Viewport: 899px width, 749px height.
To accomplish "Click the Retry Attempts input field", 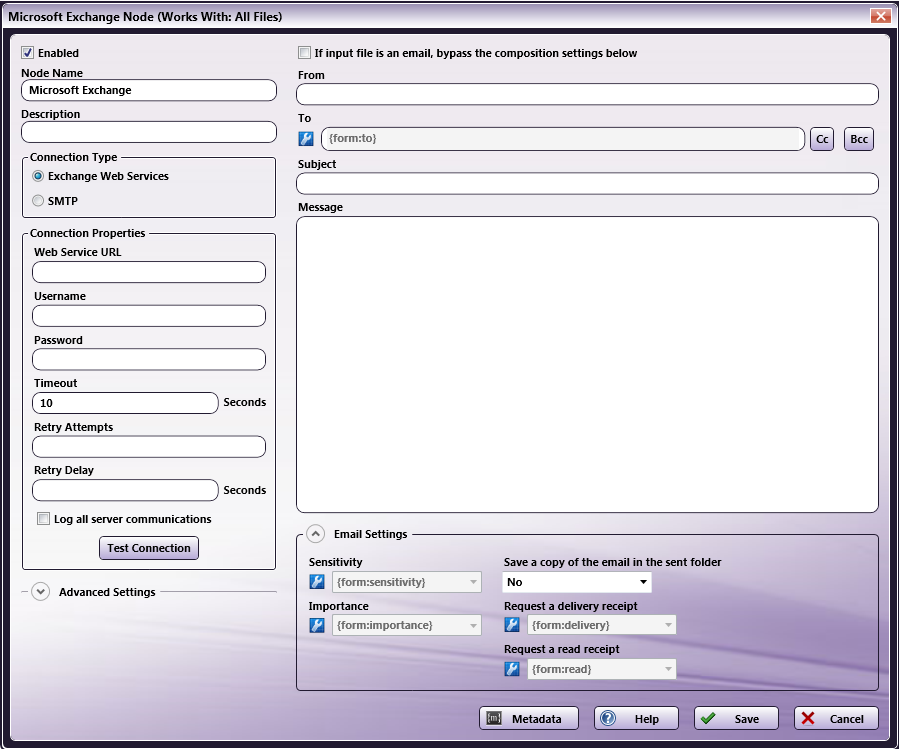I will 149,447.
